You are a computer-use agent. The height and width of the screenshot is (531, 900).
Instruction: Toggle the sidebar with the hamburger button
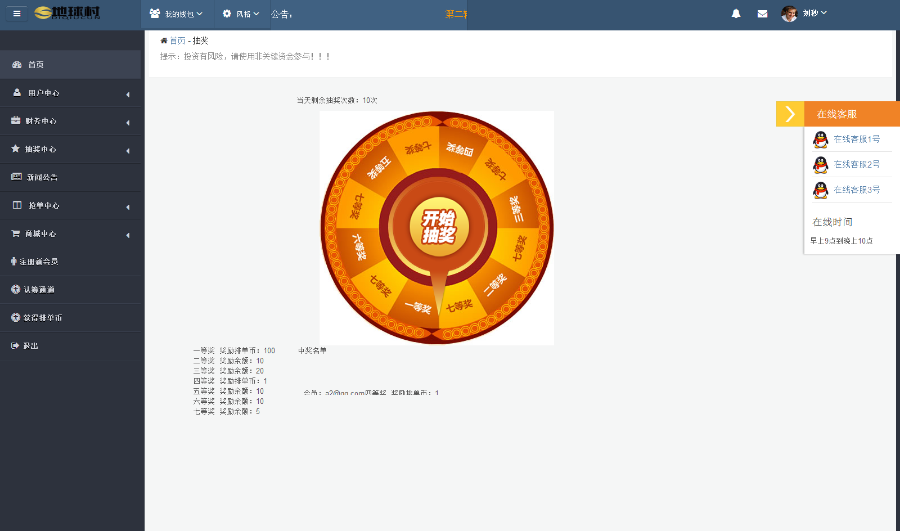tap(17, 13)
